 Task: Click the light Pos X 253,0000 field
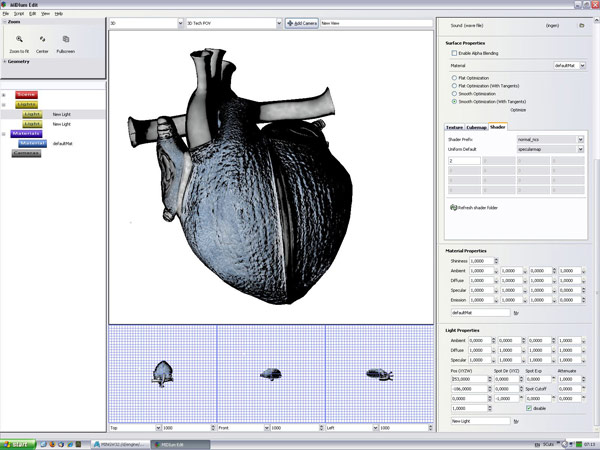469,379
